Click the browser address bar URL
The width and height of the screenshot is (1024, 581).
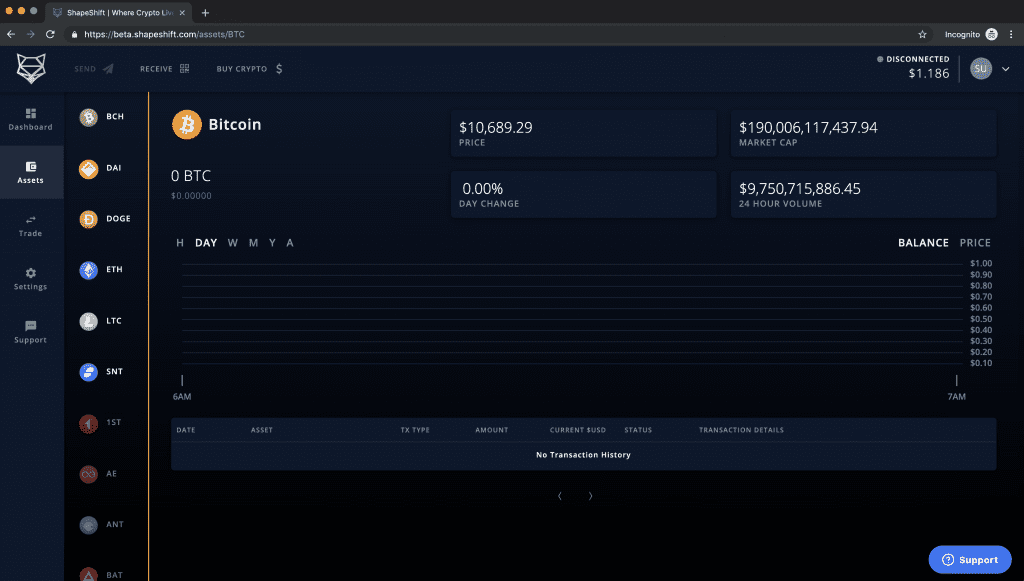165,35
